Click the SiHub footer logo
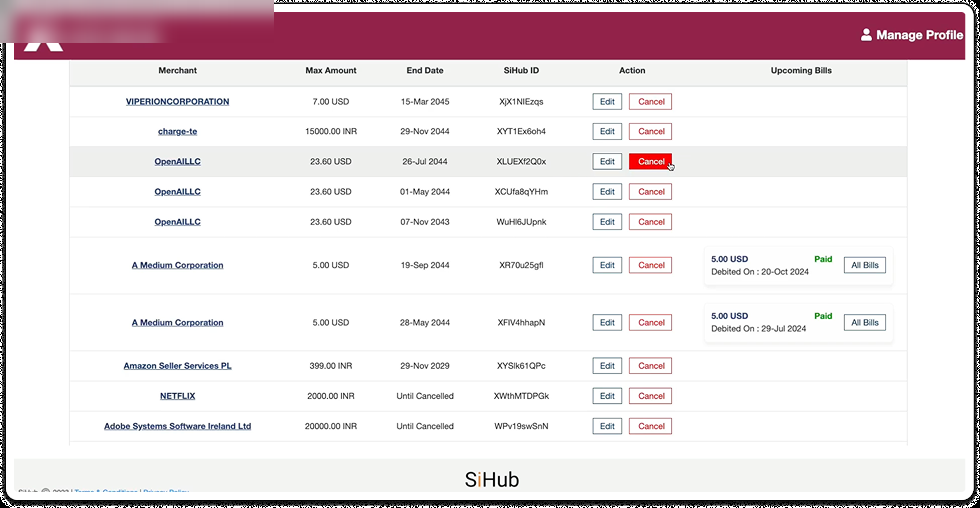 [x=492, y=479]
